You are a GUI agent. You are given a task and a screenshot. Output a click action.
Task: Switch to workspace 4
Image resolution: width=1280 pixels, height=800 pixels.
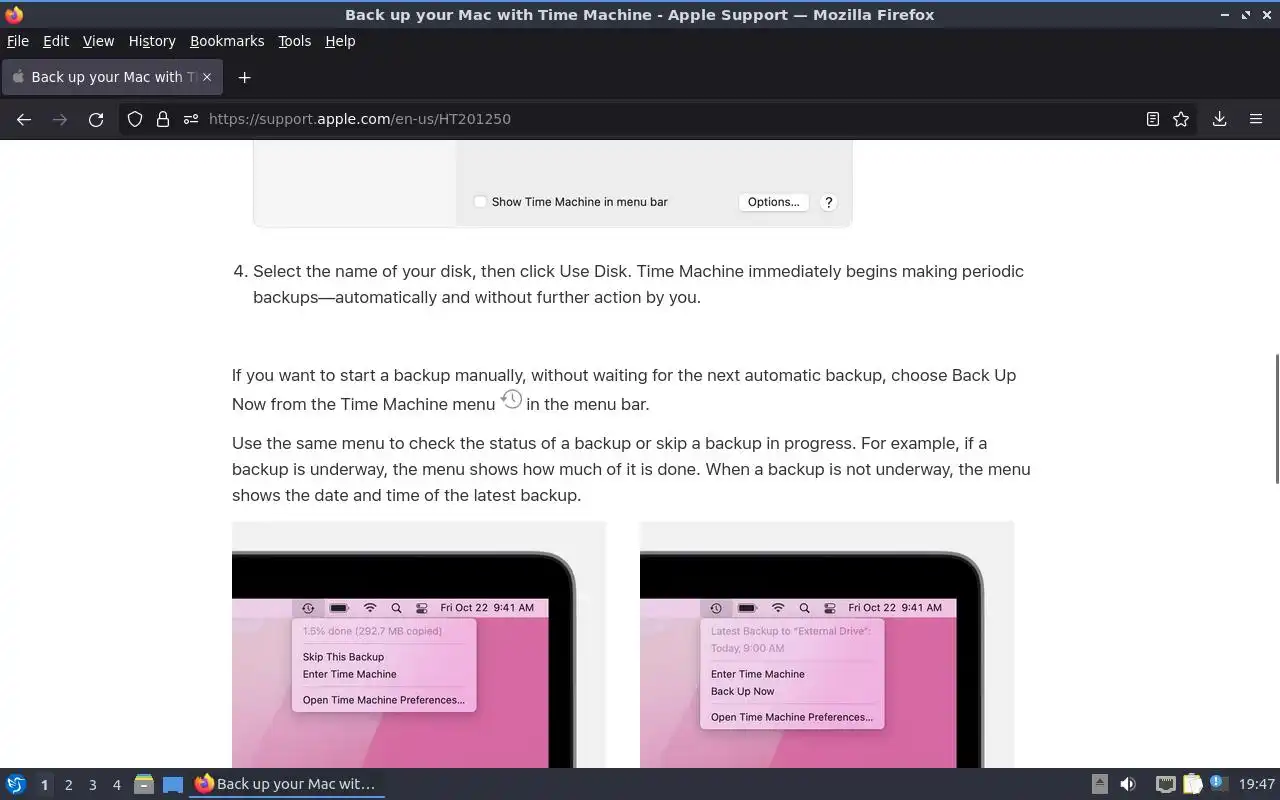[x=116, y=785]
